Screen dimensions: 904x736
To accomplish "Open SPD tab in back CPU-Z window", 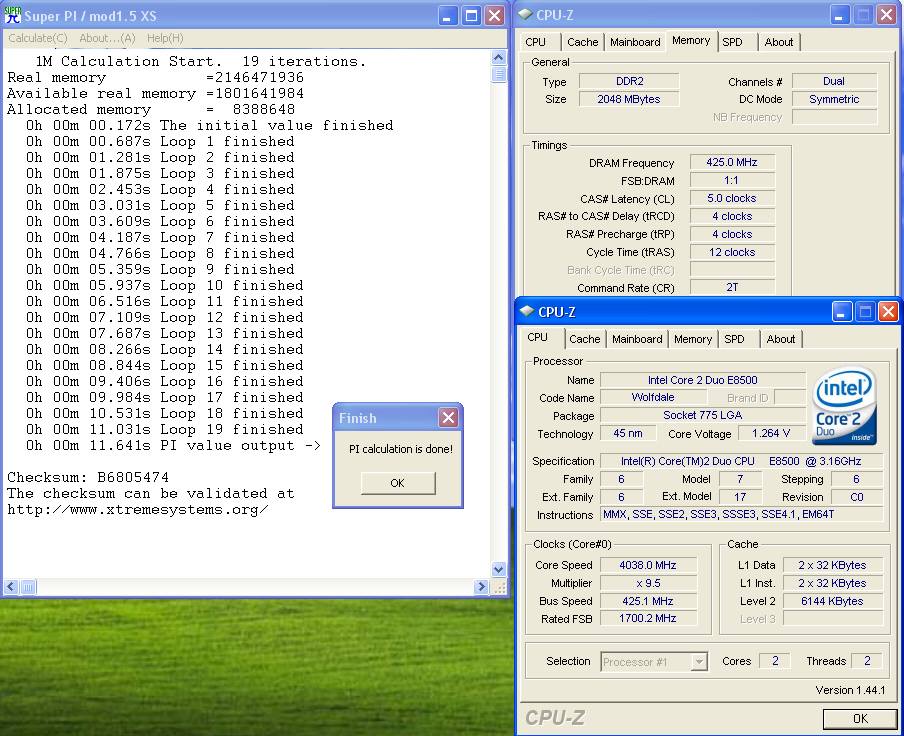I will 733,42.
